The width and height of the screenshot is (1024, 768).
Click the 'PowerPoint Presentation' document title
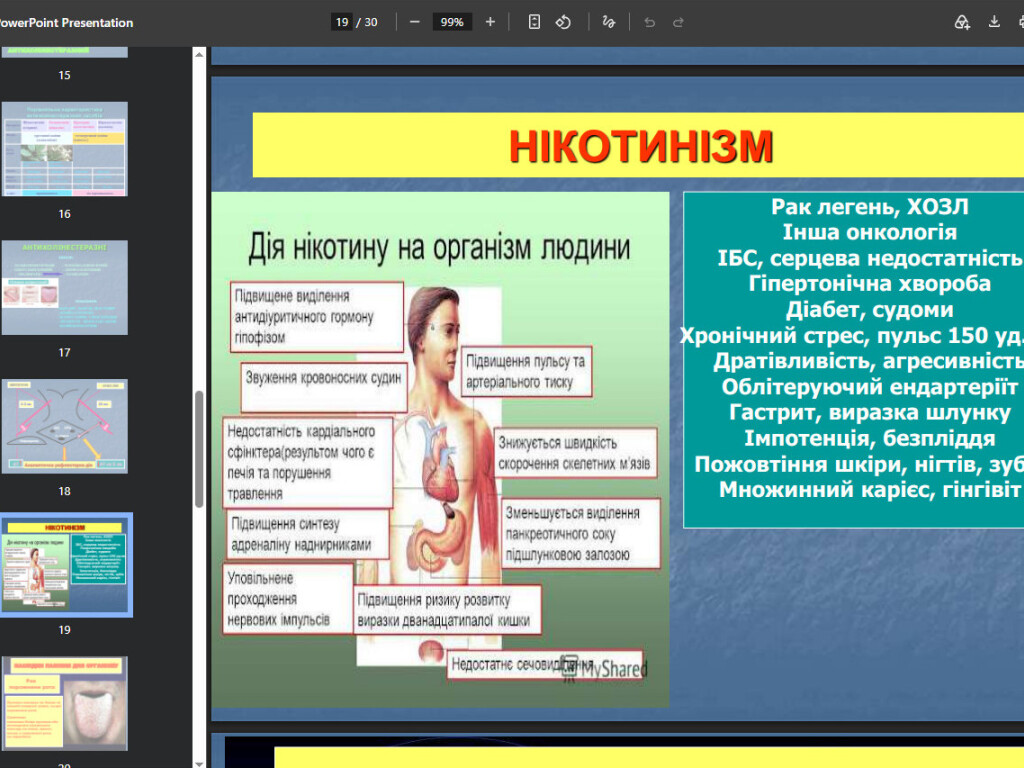[x=66, y=22]
